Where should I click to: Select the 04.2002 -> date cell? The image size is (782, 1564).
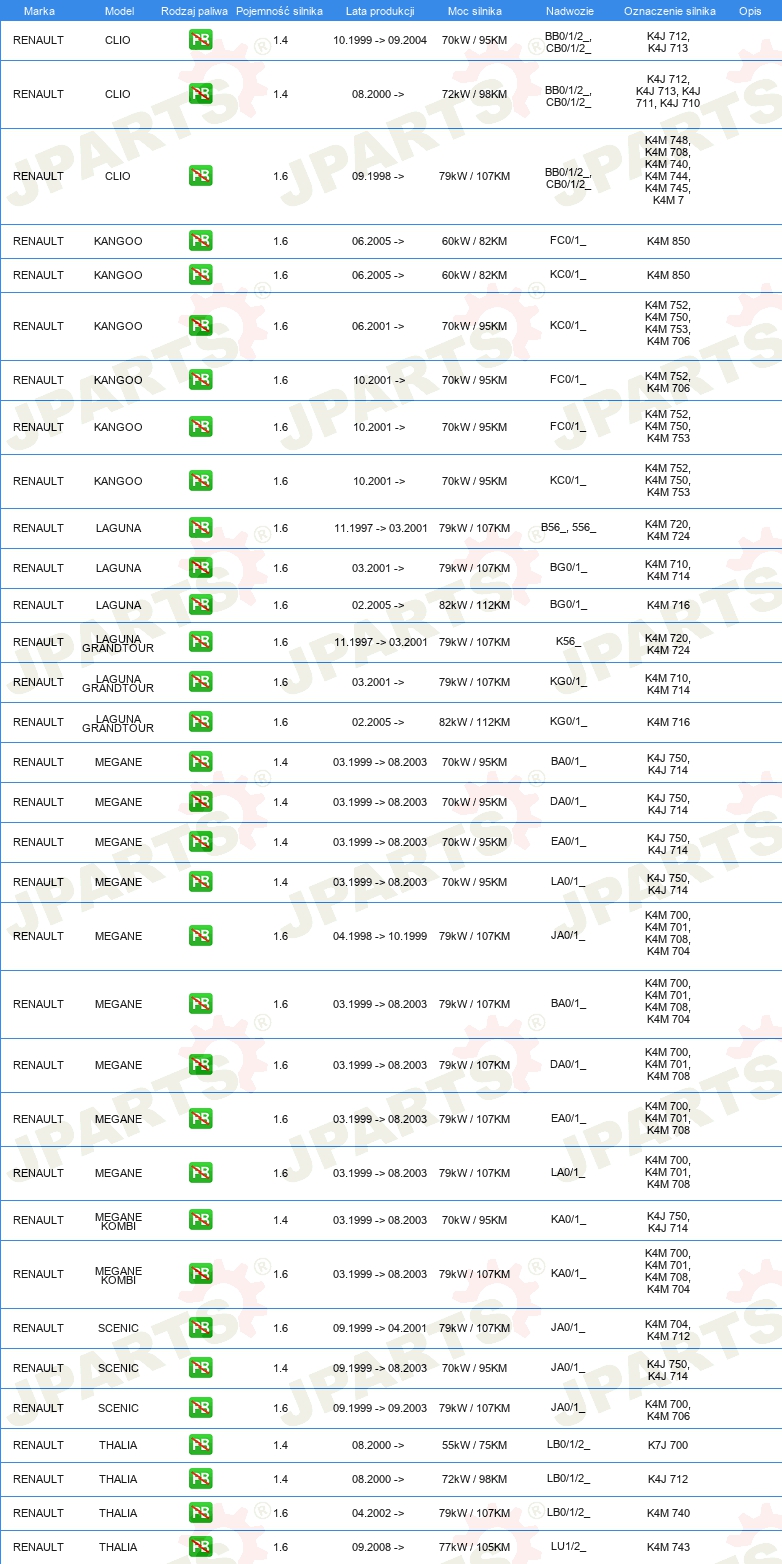pos(378,1513)
